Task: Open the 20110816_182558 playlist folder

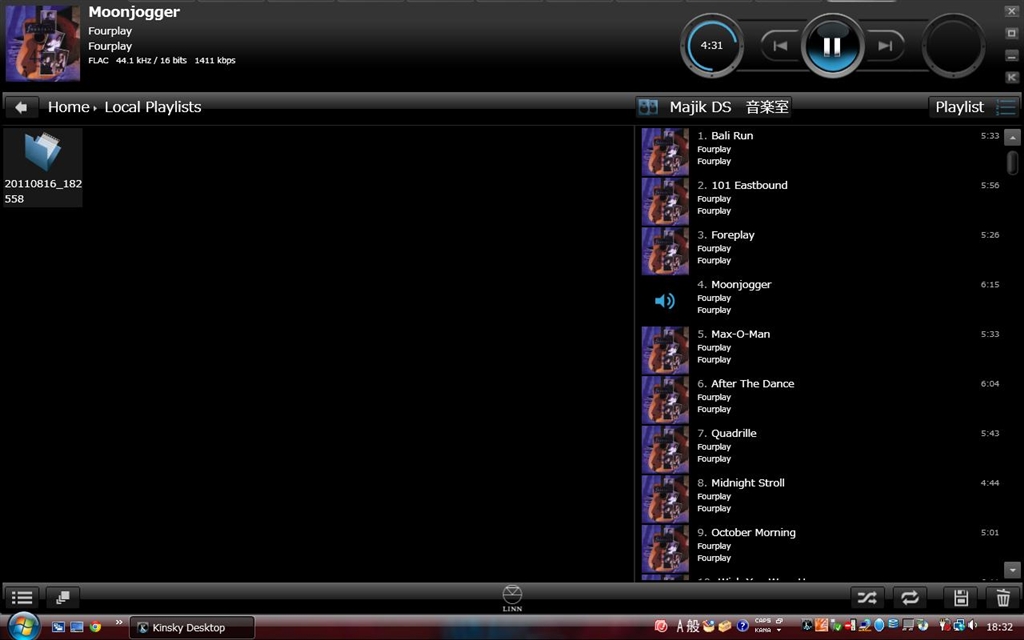Action: [42, 167]
